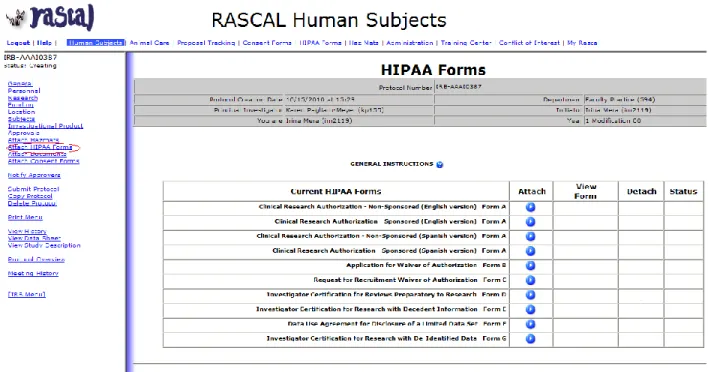Screen dimensions: 708x372
Task: Go to My Rascal page
Action: coord(582,43)
